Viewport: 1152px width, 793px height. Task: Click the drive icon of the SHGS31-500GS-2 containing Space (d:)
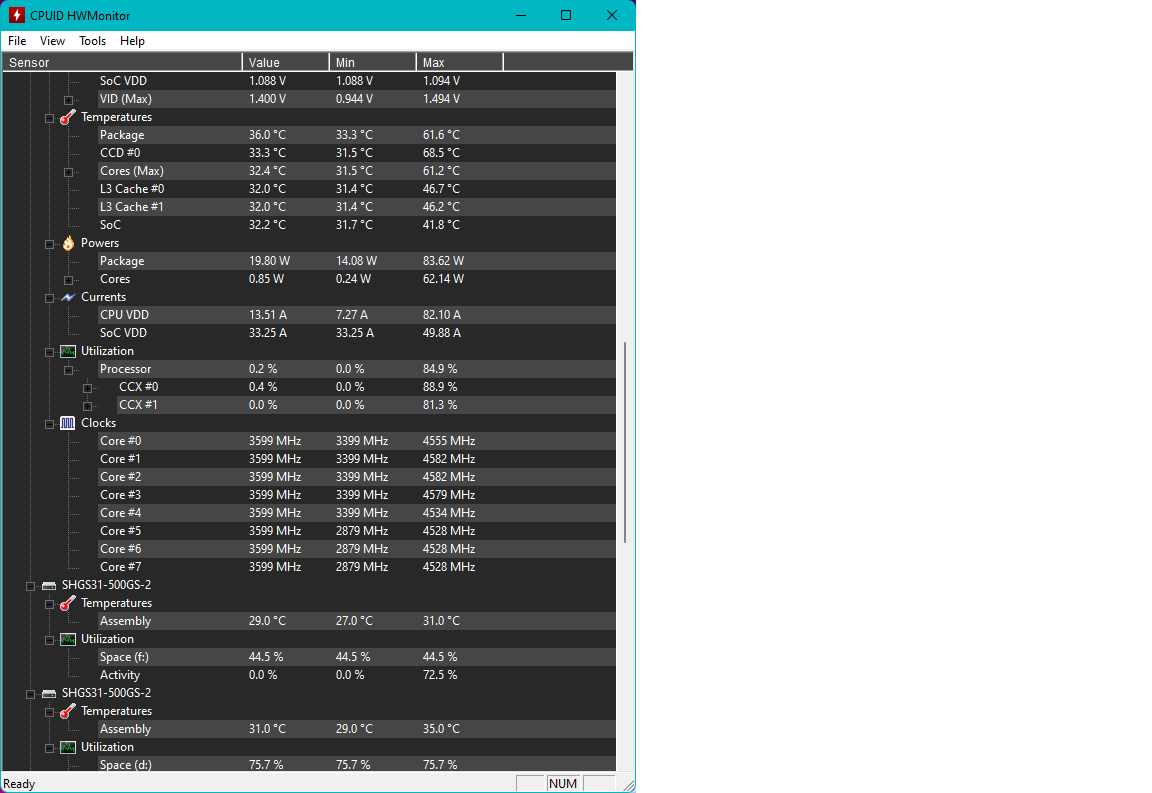click(x=48, y=694)
